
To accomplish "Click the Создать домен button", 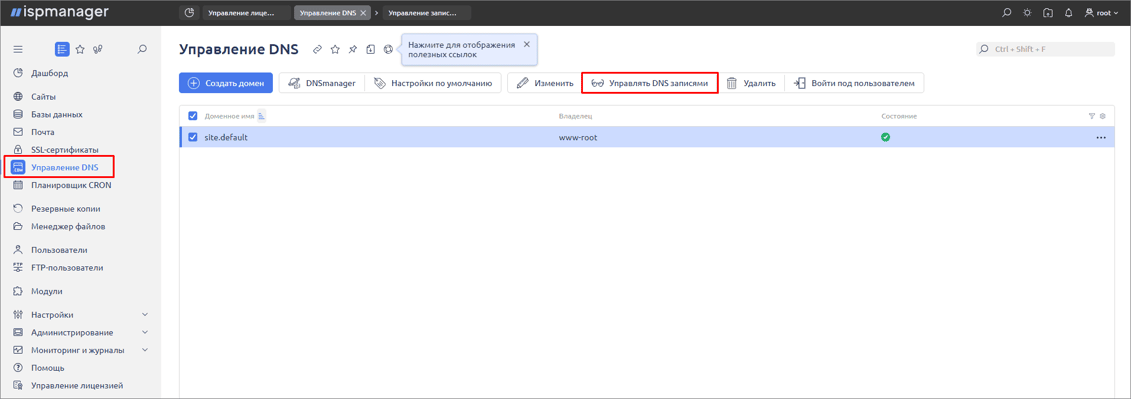I will click(226, 83).
